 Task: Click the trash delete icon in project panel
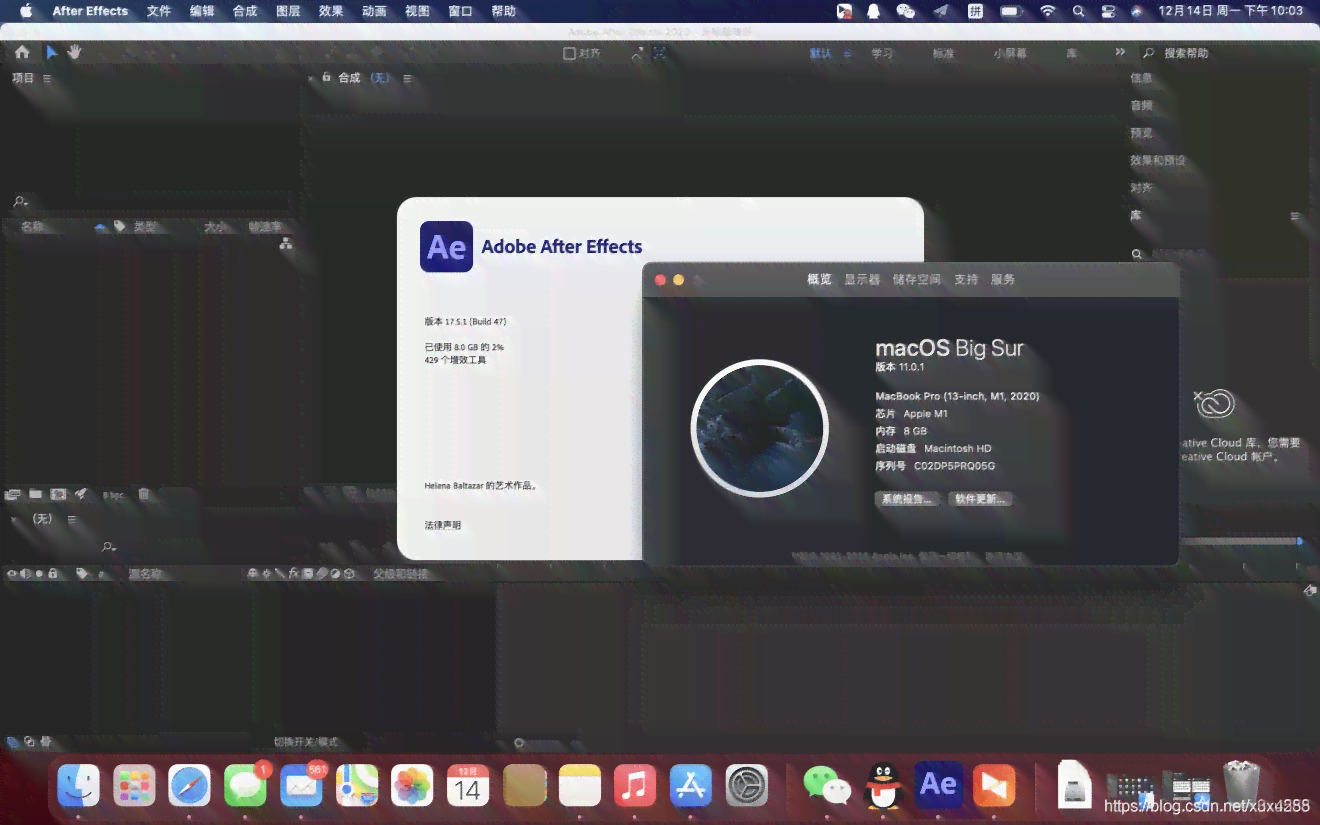[144, 494]
